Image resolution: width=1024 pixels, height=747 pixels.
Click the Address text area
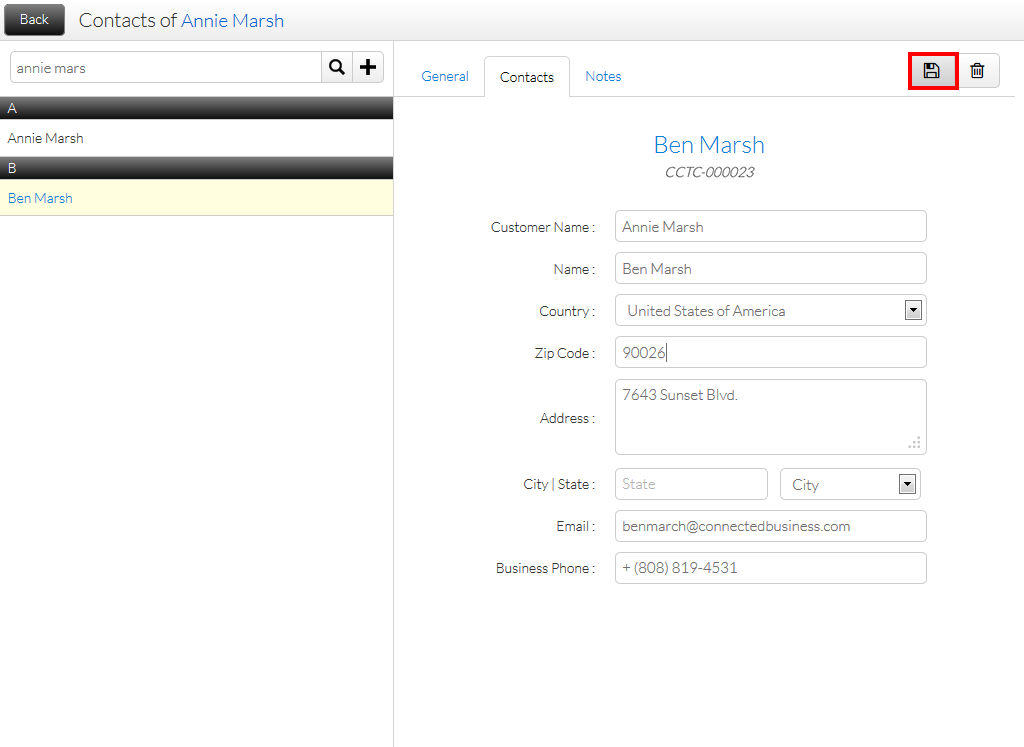[x=770, y=417]
